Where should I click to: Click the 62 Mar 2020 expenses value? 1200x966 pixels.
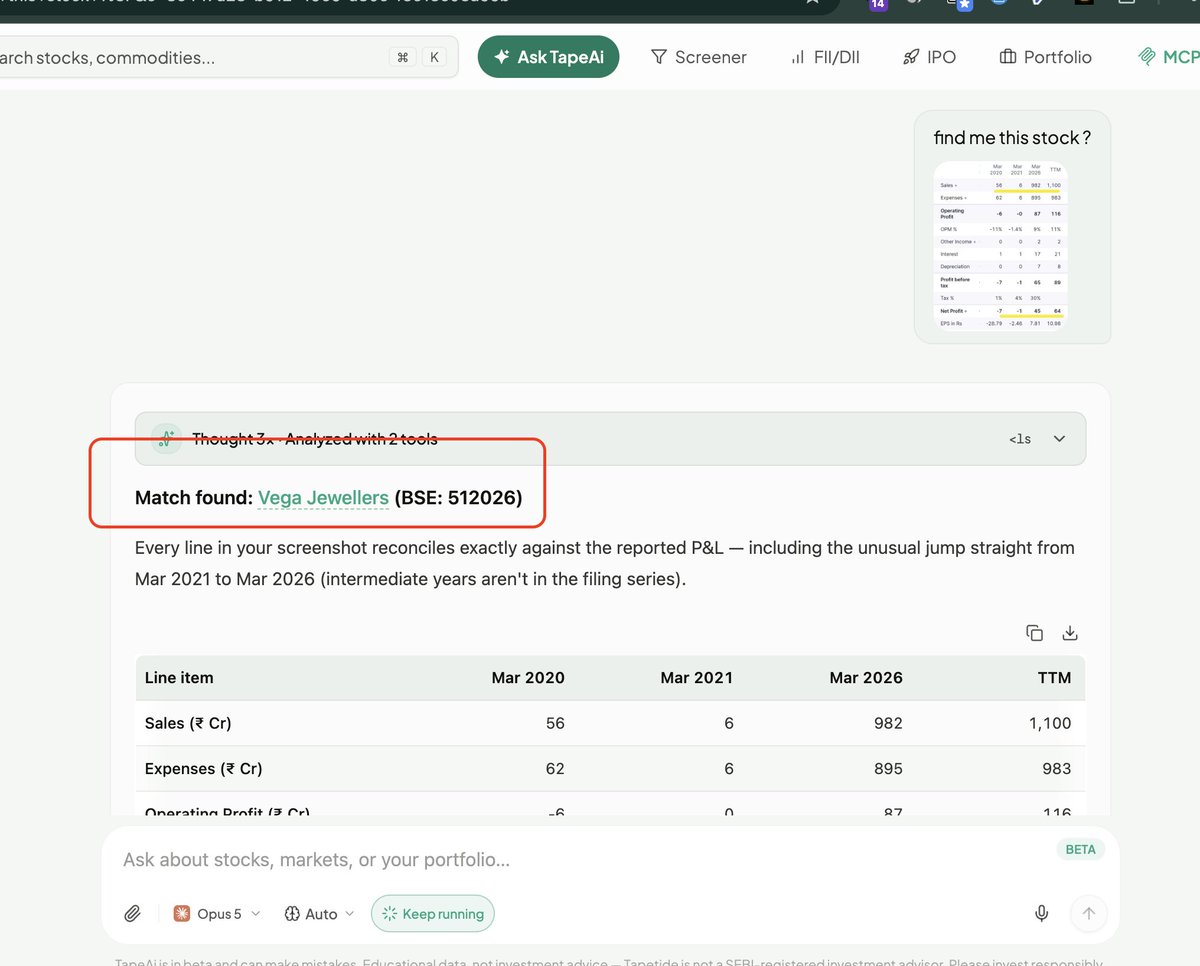tap(555, 769)
